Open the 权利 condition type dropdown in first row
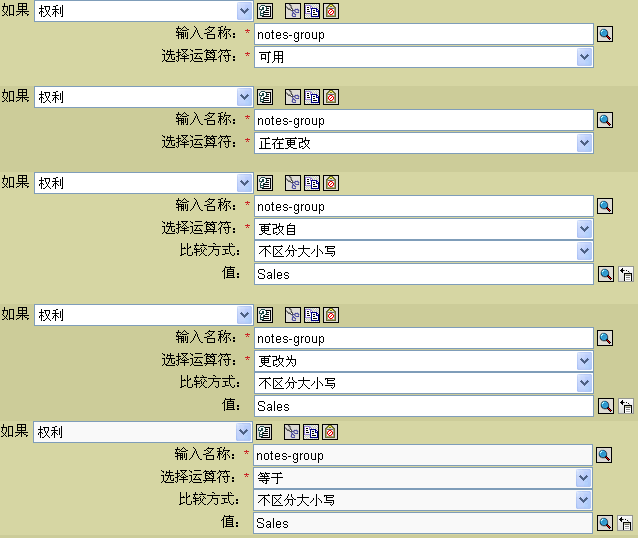The height and width of the screenshot is (538, 638). 244,11
